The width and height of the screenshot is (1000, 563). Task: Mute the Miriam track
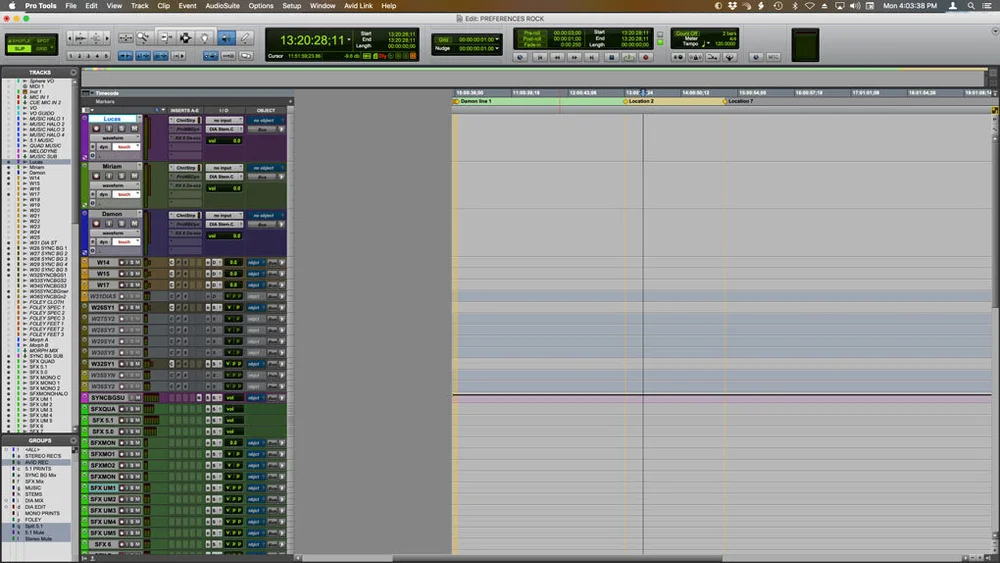tap(135, 176)
